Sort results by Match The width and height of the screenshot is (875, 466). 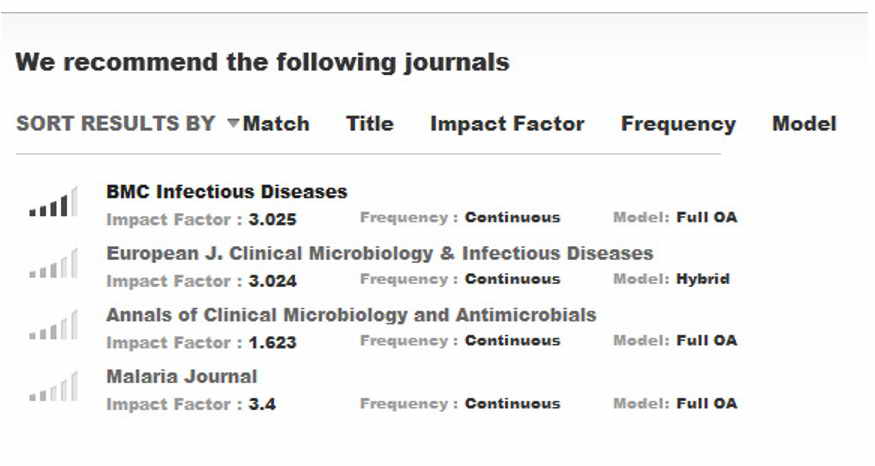pos(276,123)
